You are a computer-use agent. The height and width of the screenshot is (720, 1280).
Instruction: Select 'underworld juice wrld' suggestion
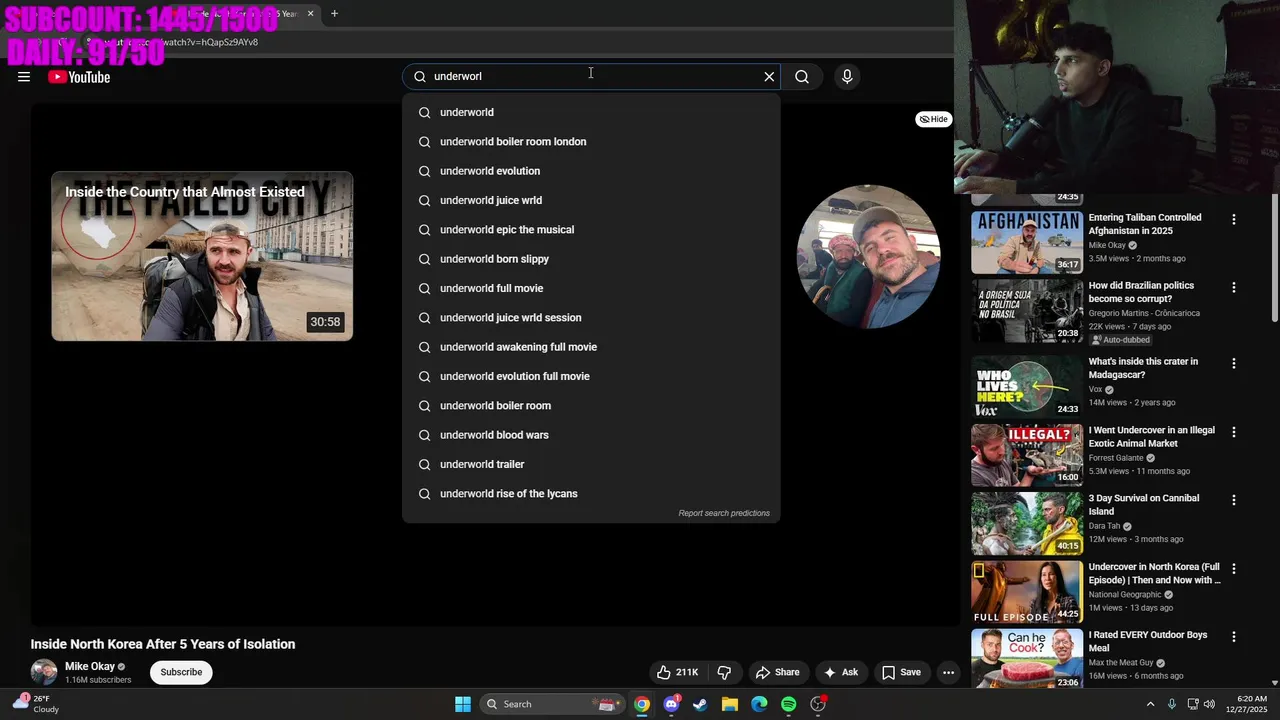click(591, 200)
